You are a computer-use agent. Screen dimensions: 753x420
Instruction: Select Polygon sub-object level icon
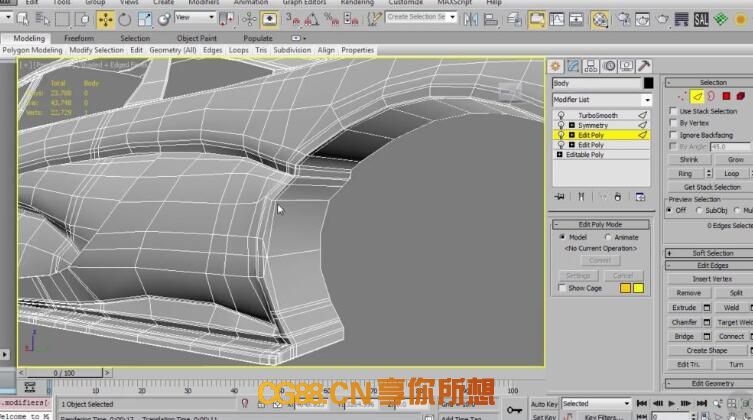[x=726, y=96]
